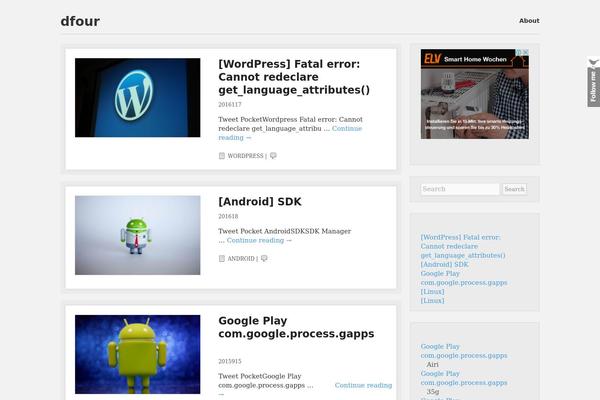Click the ANDROID category link
Image resolution: width=600 pixels, height=400 pixels.
coord(241,259)
